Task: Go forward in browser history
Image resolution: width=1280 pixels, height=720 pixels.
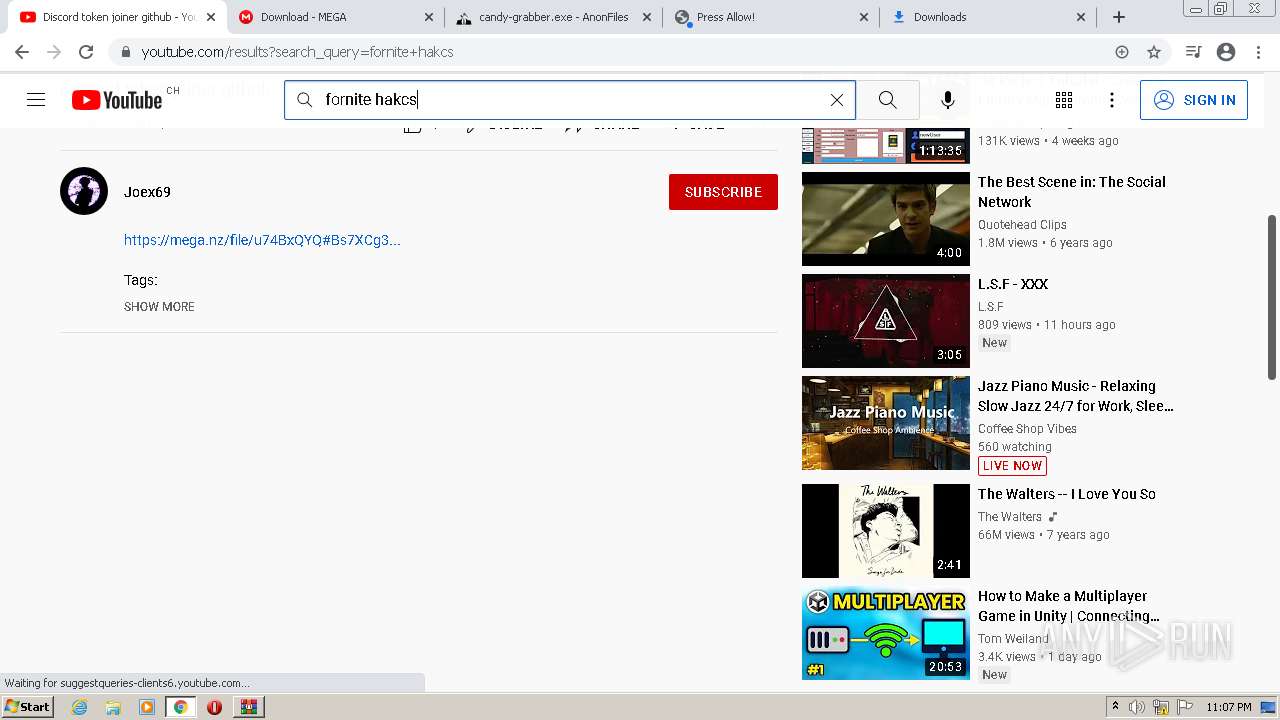Action: click(x=54, y=52)
